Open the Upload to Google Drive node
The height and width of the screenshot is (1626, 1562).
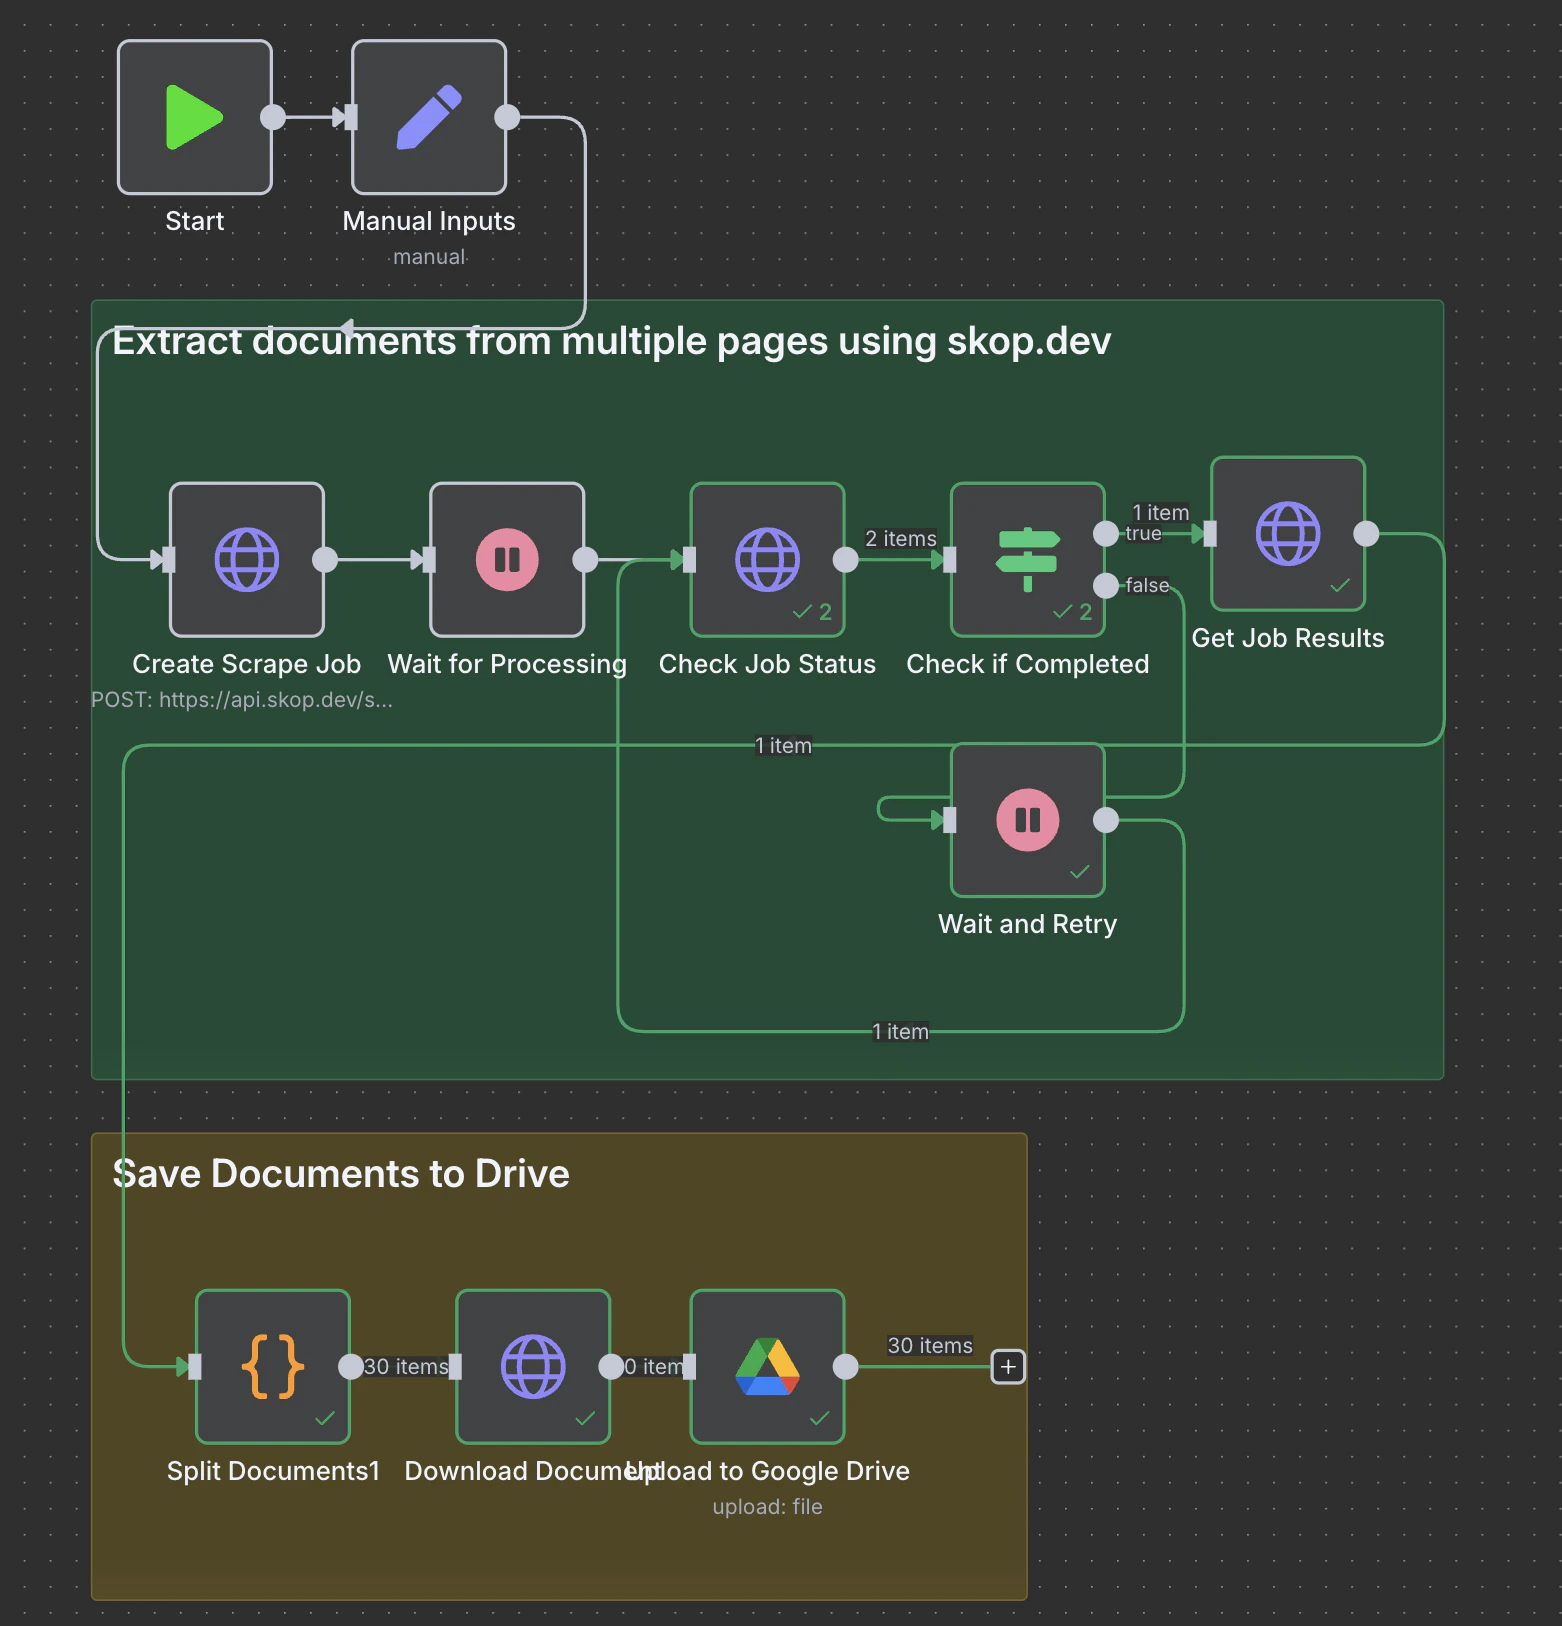point(767,1366)
